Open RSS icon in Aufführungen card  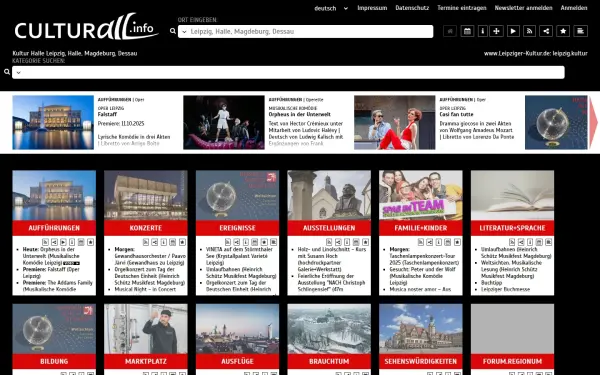tap(45, 242)
